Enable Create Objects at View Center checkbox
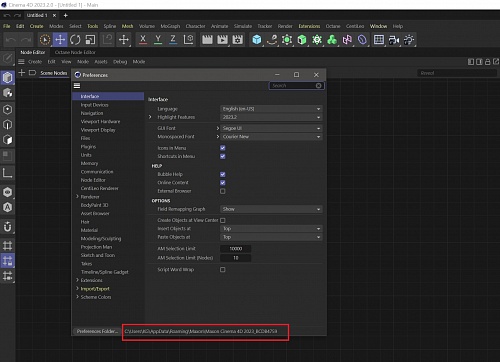Viewport: 500px width, 362px height. pyautogui.click(x=223, y=220)
